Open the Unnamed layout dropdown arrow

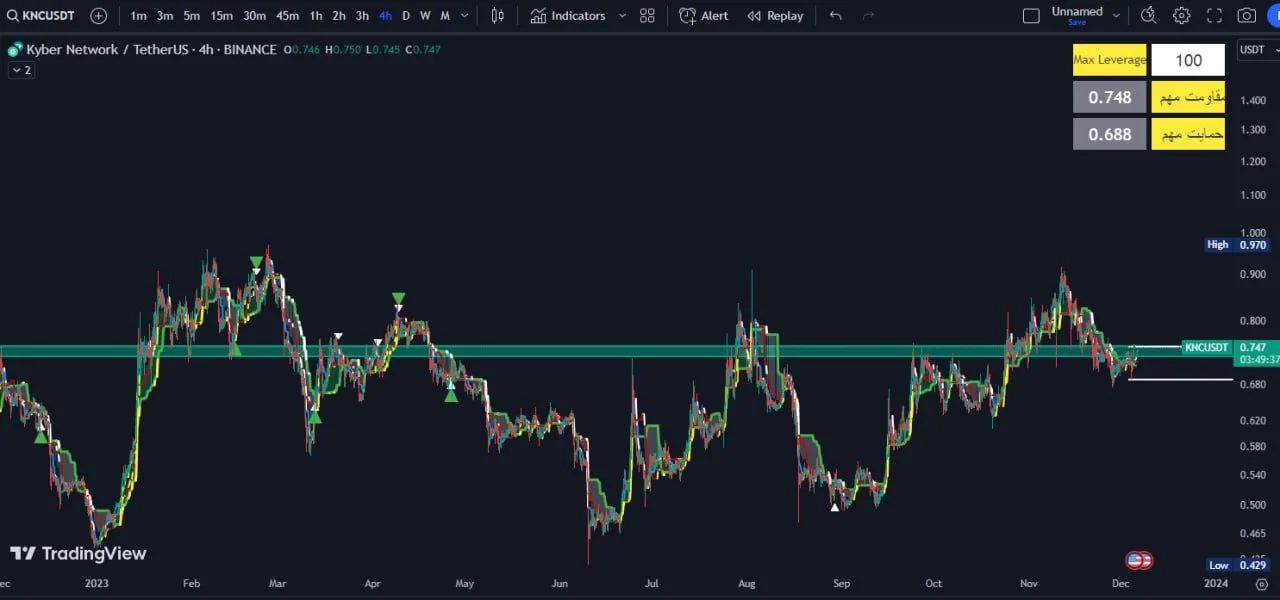pyautogui.click(x=1116, y=16)
